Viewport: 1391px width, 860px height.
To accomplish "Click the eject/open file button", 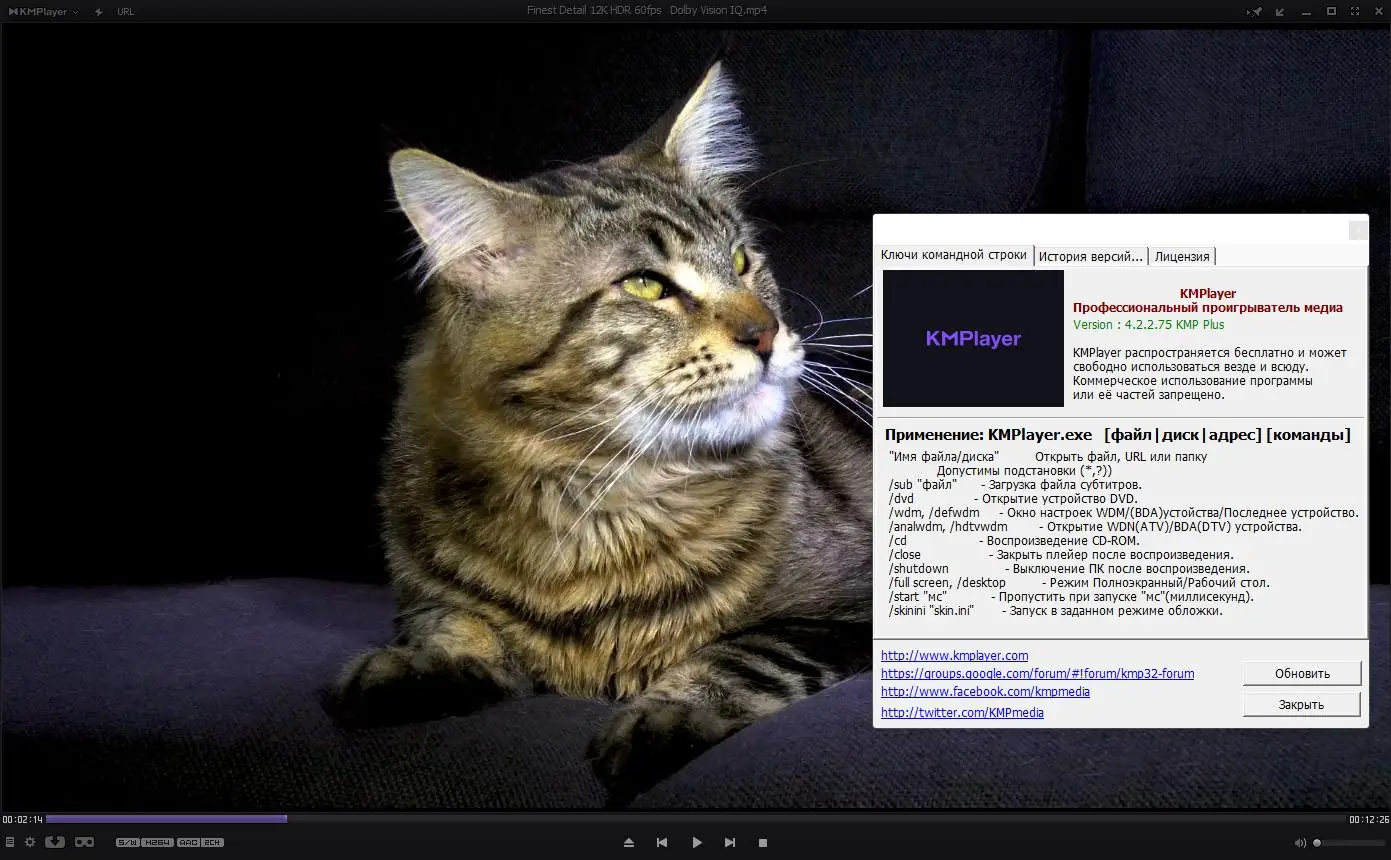I will [x=628, y=843].
